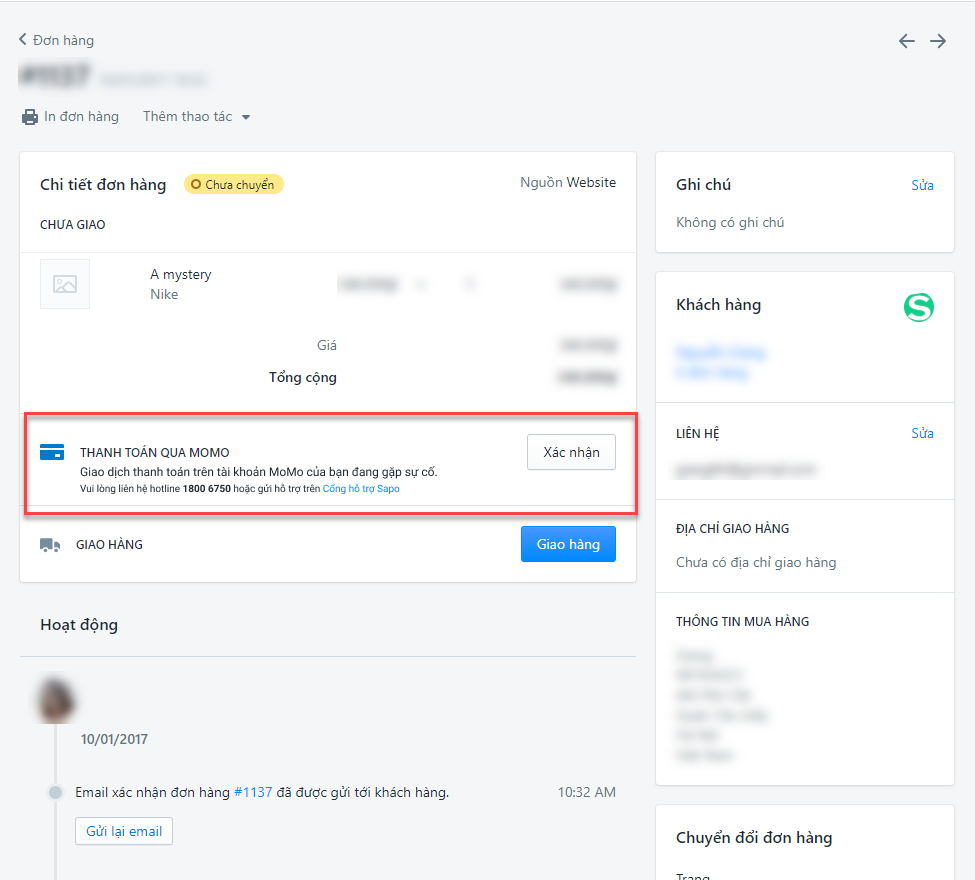The height and width of the screenshot is (880, 975).
Task: Click the back chevron before Đơn hàng
Action: pyautogui.click(x=21, y=39)
